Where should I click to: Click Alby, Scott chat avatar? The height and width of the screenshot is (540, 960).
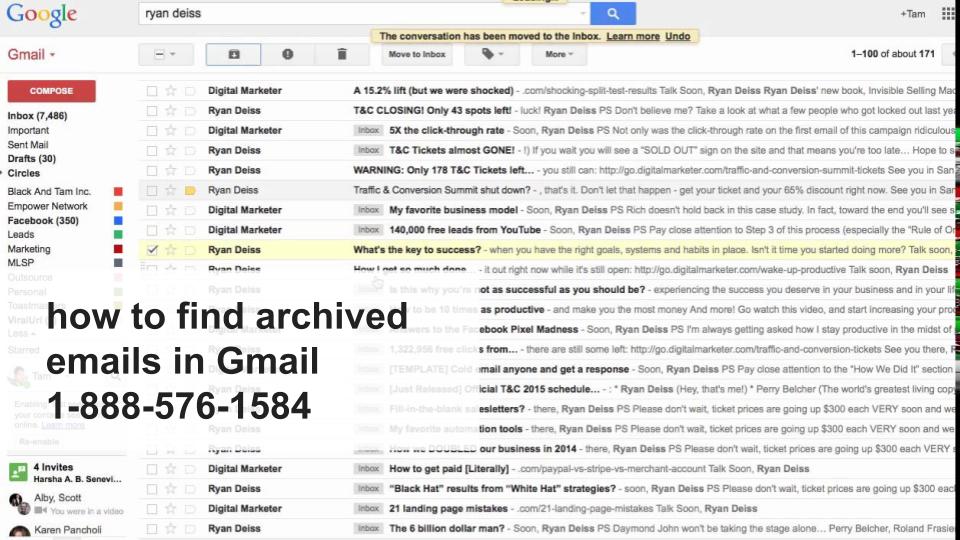[x=20, y=503]
